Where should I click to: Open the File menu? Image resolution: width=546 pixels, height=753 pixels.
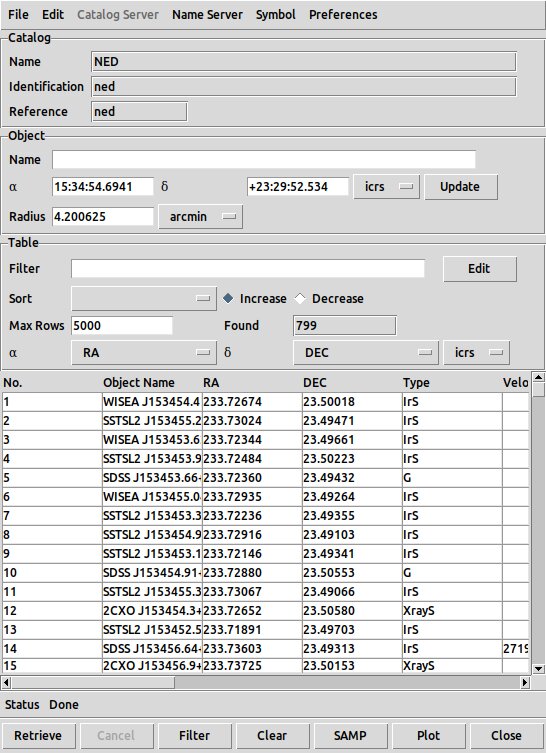(18, 14)
